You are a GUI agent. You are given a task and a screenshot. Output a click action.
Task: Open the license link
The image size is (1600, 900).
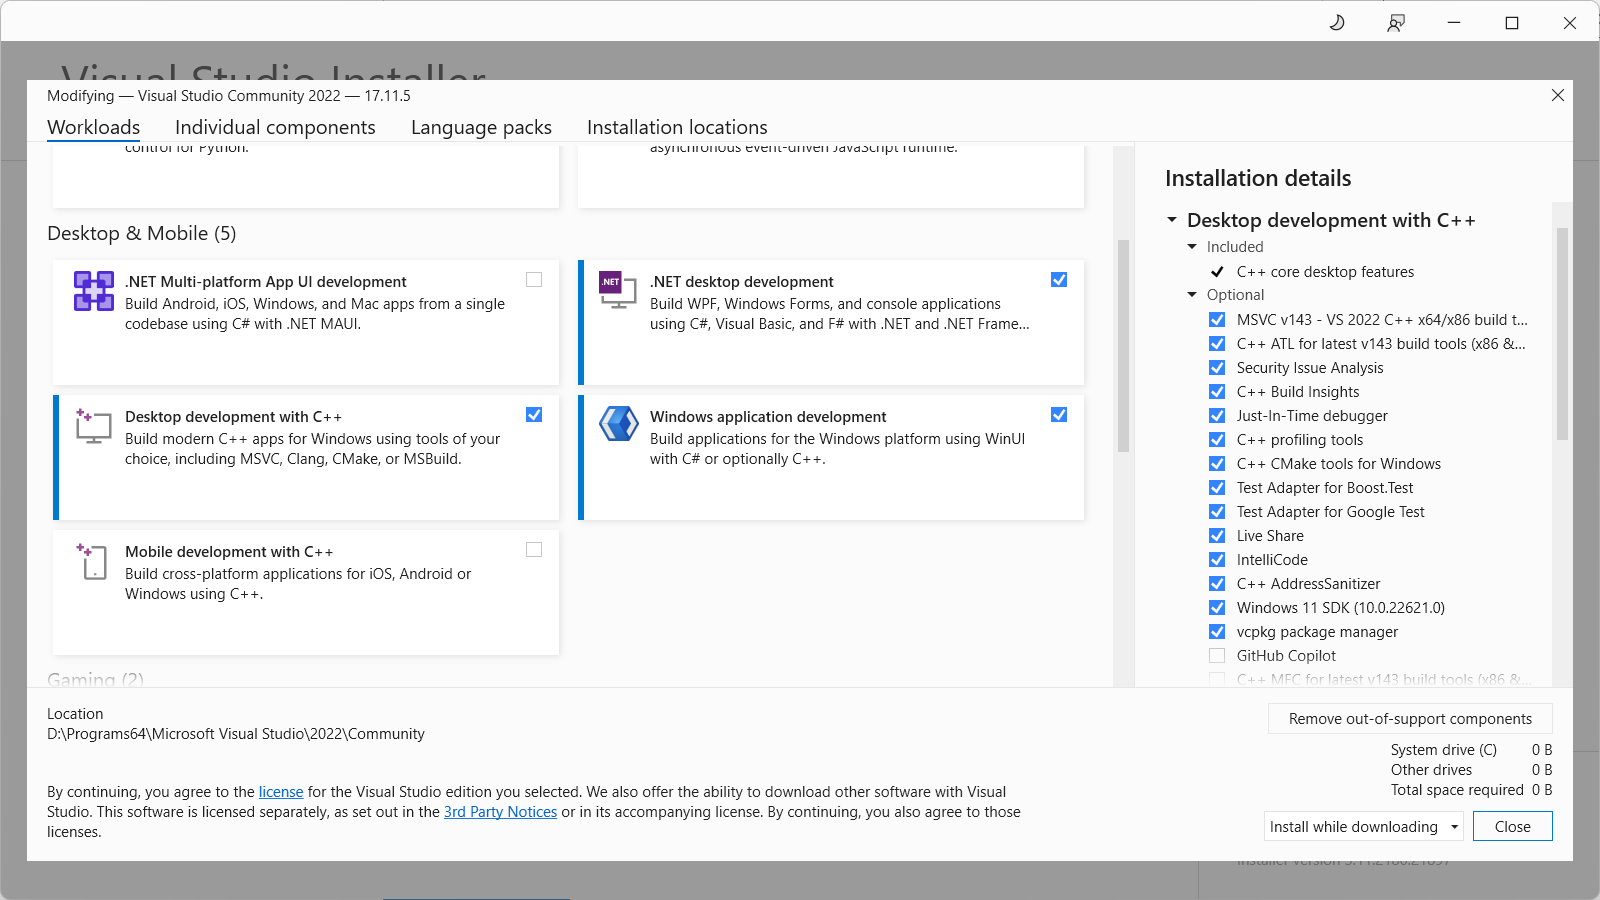coord(281,792)
